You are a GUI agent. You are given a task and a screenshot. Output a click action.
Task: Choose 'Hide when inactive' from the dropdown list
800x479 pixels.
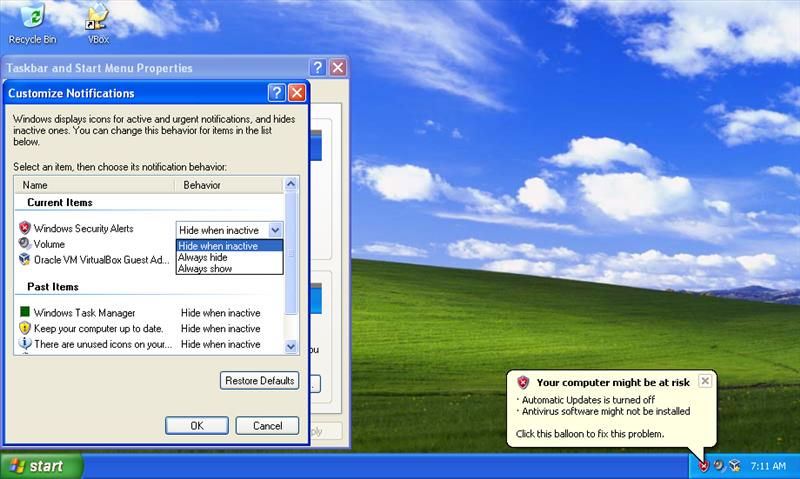(230, 246)
